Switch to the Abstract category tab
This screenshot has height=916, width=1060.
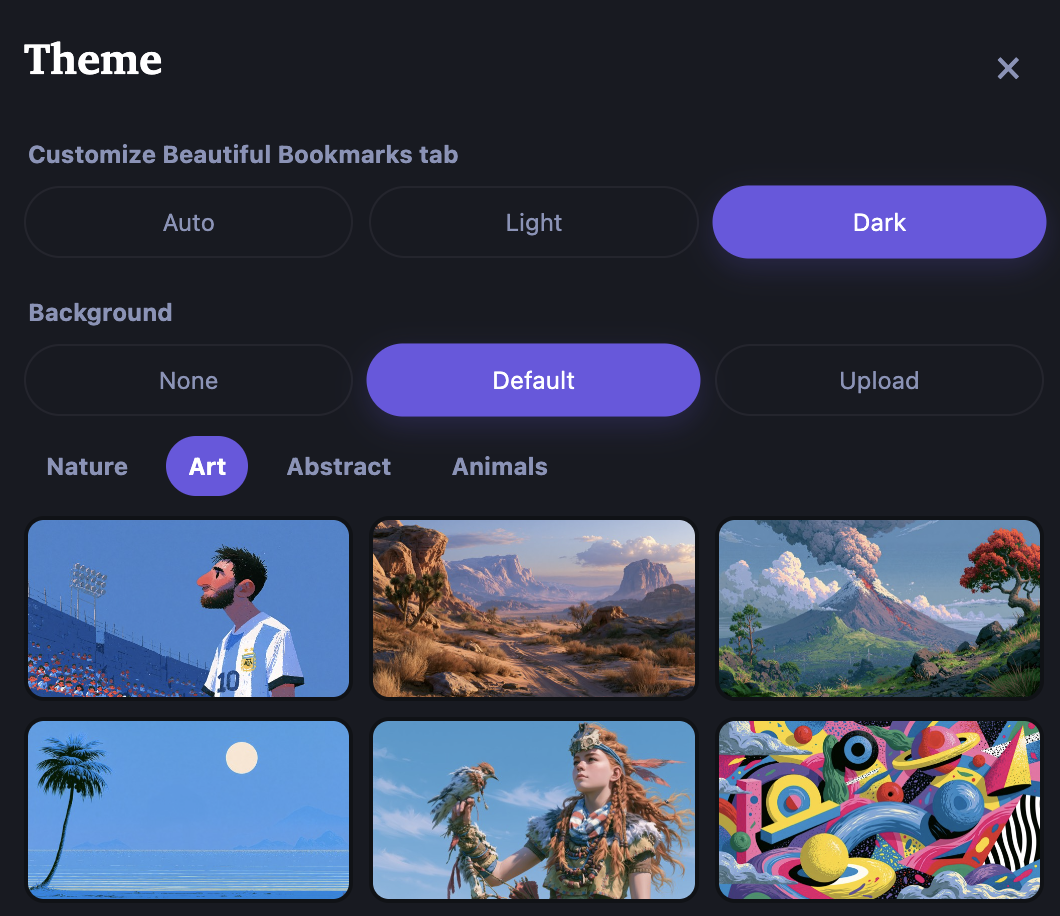(339, 466)
